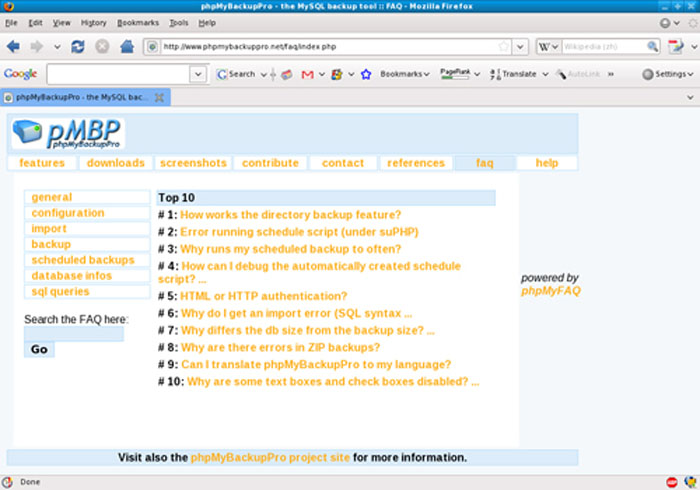The width and height of the screenshot is (700, 490).
Task: Open FAQ #1 about directory backup feature
Action: (291, 215)
